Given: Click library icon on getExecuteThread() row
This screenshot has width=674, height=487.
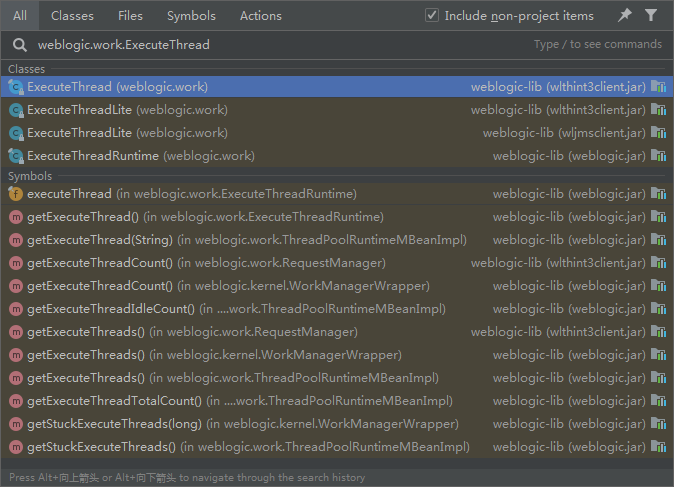Looking at the screenshot, I should click(659, 217).
